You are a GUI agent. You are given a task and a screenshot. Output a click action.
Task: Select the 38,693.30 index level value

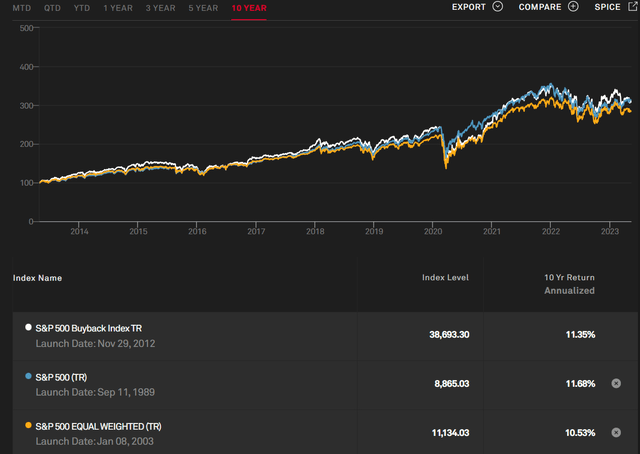[x=449, y=335]
